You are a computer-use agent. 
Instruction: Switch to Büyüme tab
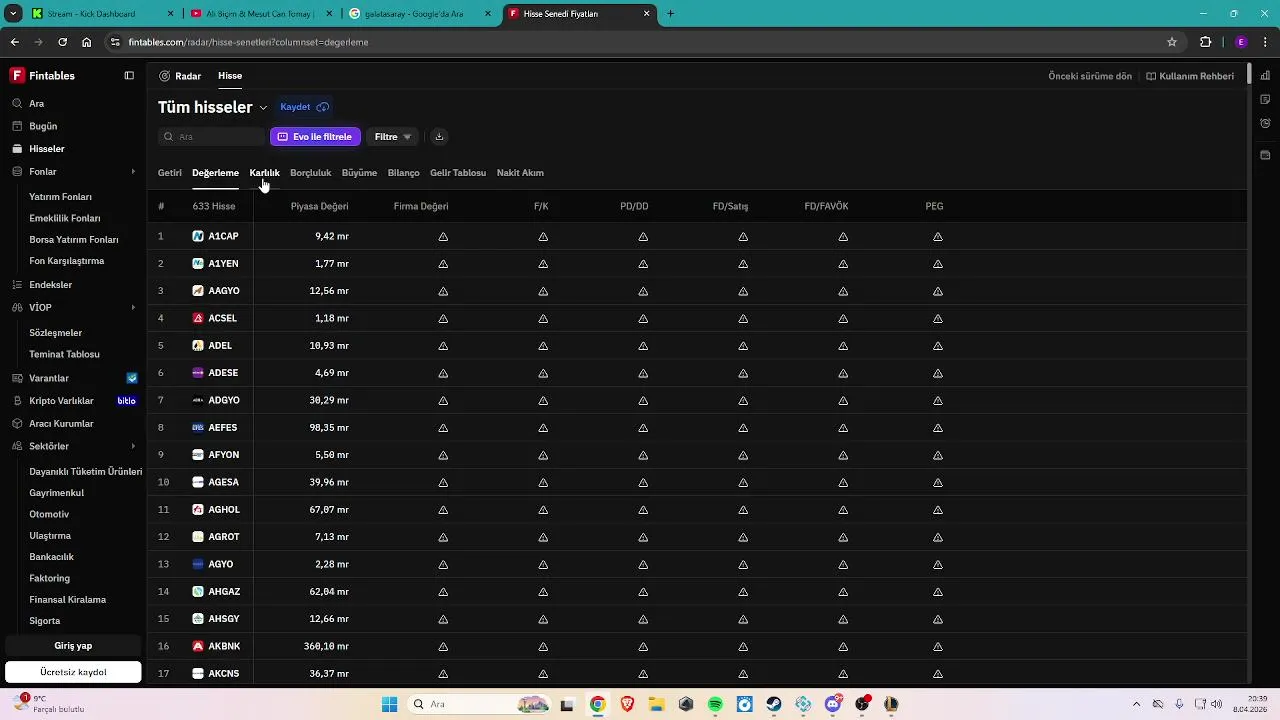click(x=359, y=173)
